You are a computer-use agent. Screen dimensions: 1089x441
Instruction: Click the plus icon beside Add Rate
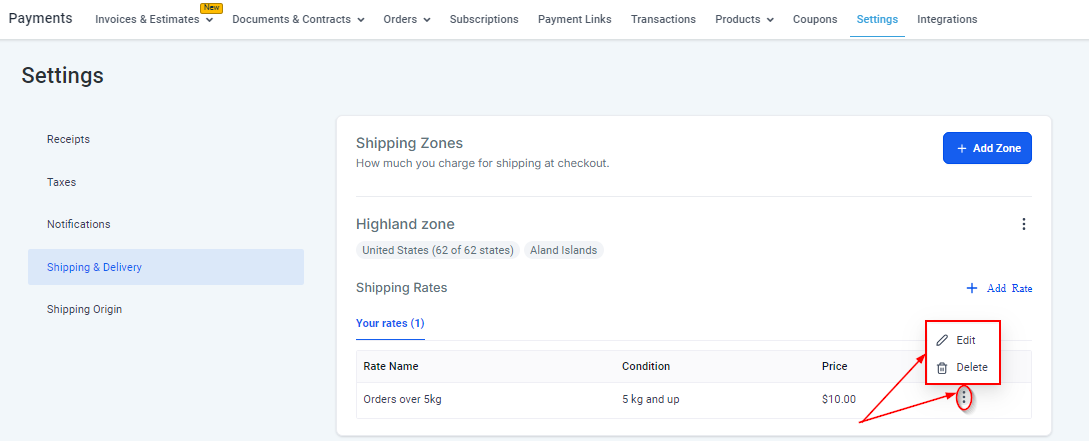coord(971,288)
